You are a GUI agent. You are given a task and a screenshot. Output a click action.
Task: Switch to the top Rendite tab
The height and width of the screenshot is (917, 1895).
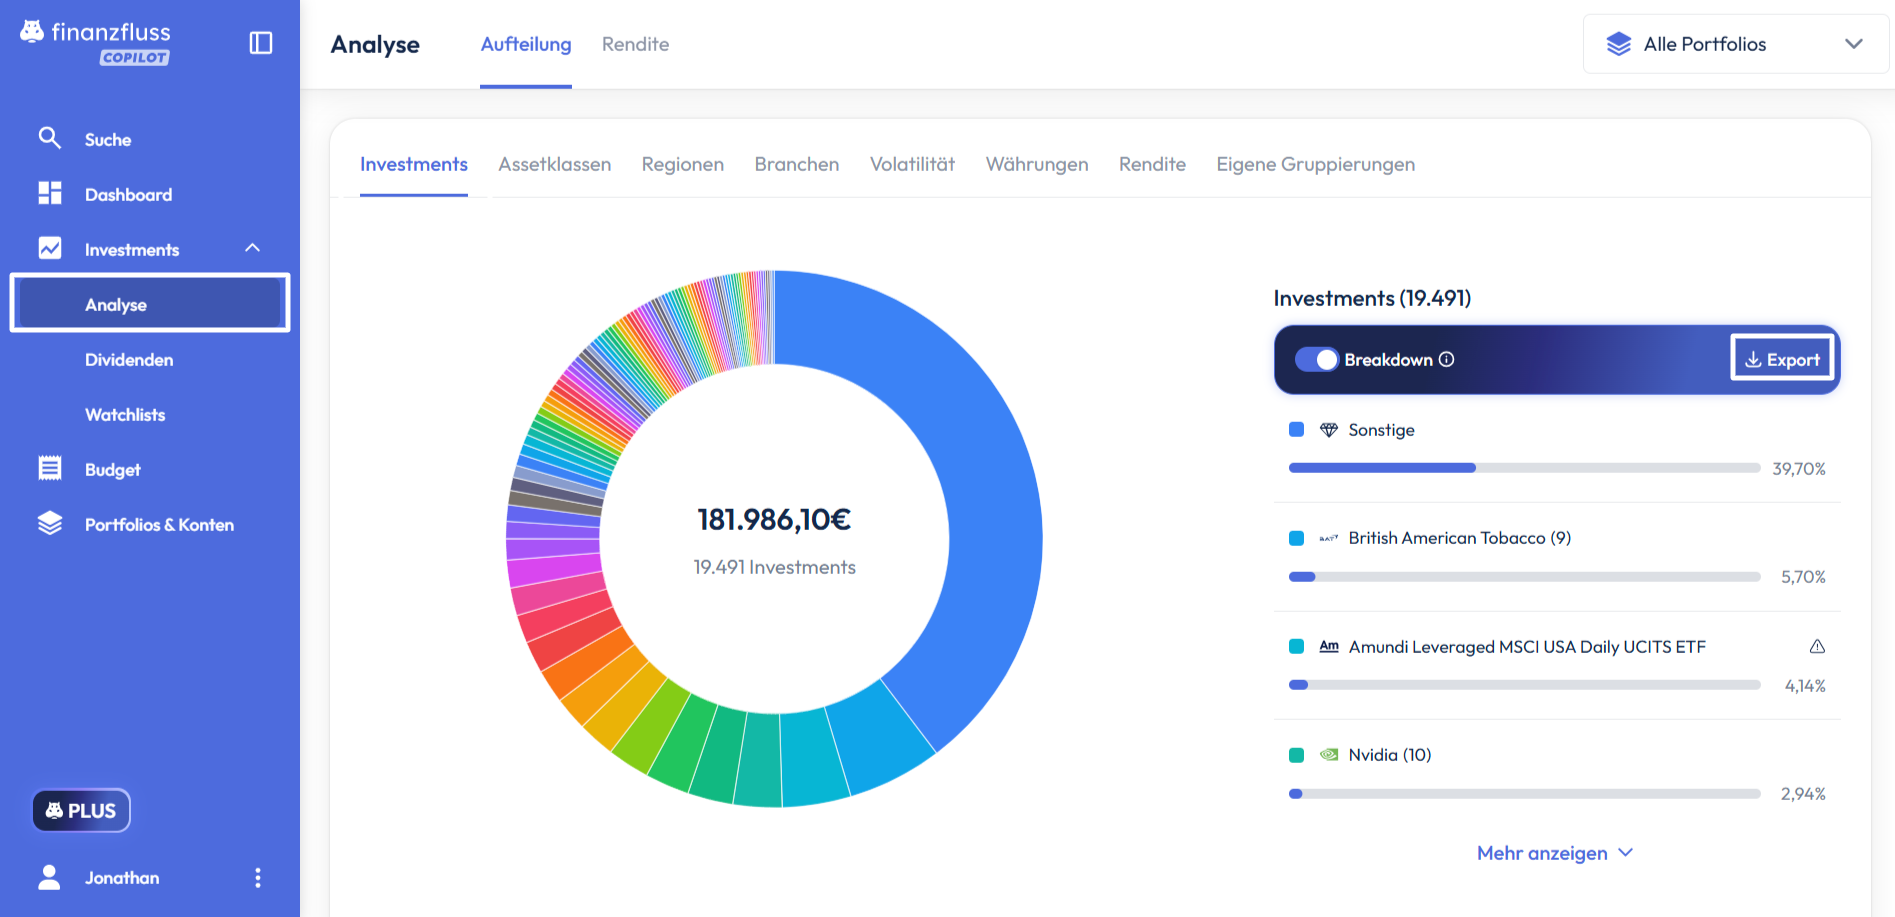[635, 44]
